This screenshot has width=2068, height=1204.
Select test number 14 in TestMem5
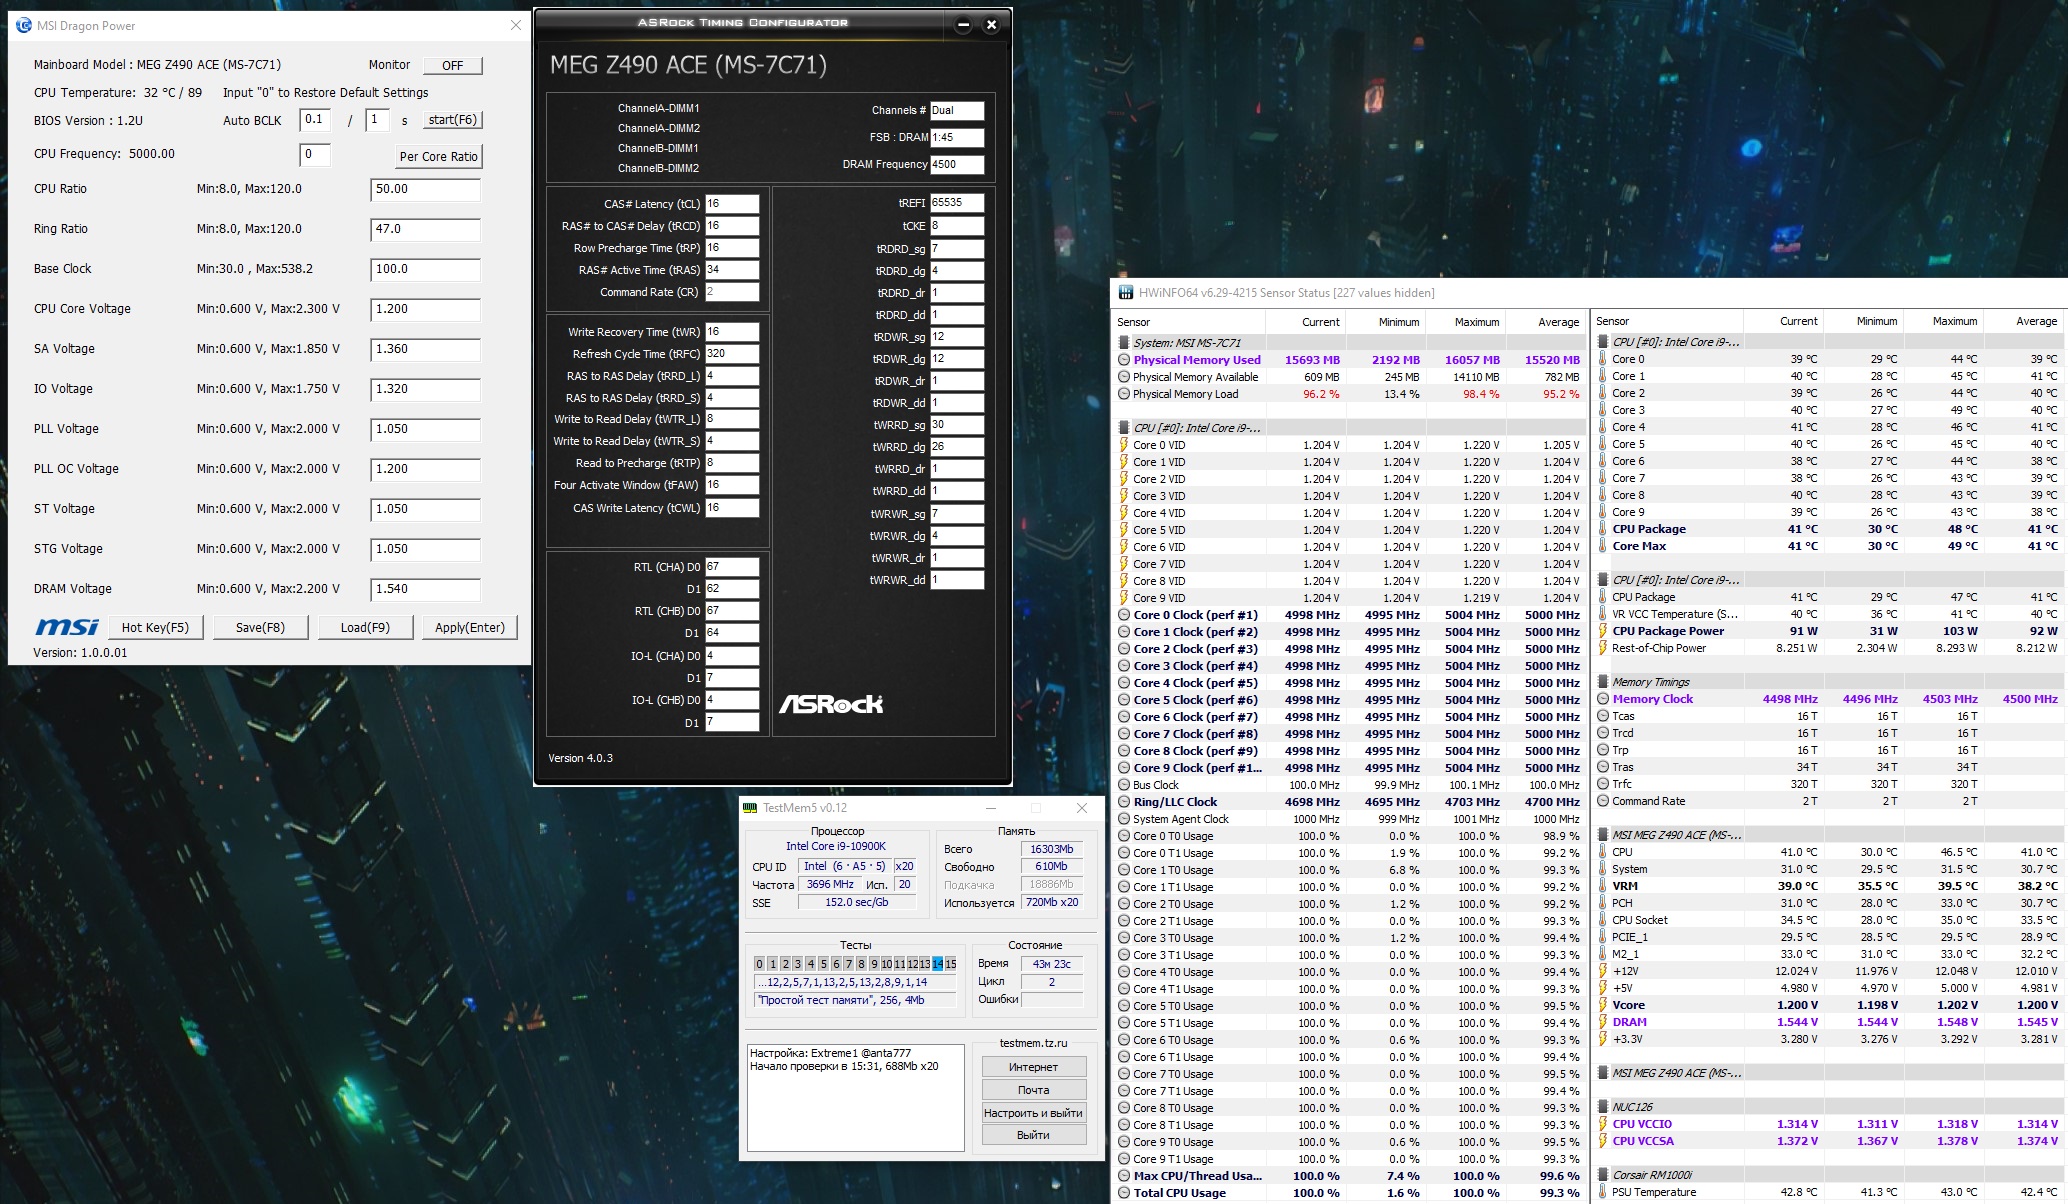pos(937,964)
